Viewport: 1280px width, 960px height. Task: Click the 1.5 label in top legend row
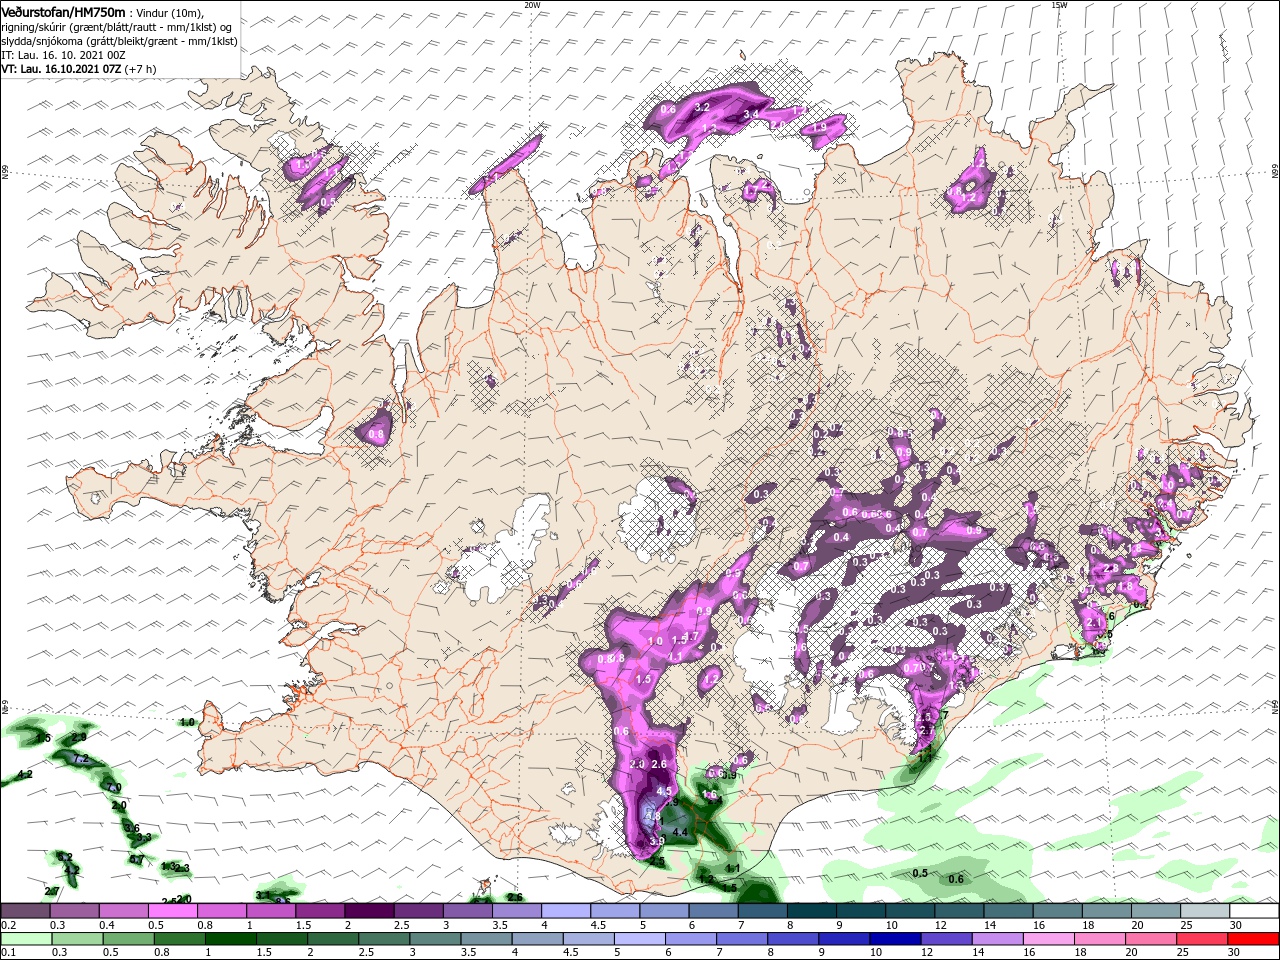tap(303, 925)
